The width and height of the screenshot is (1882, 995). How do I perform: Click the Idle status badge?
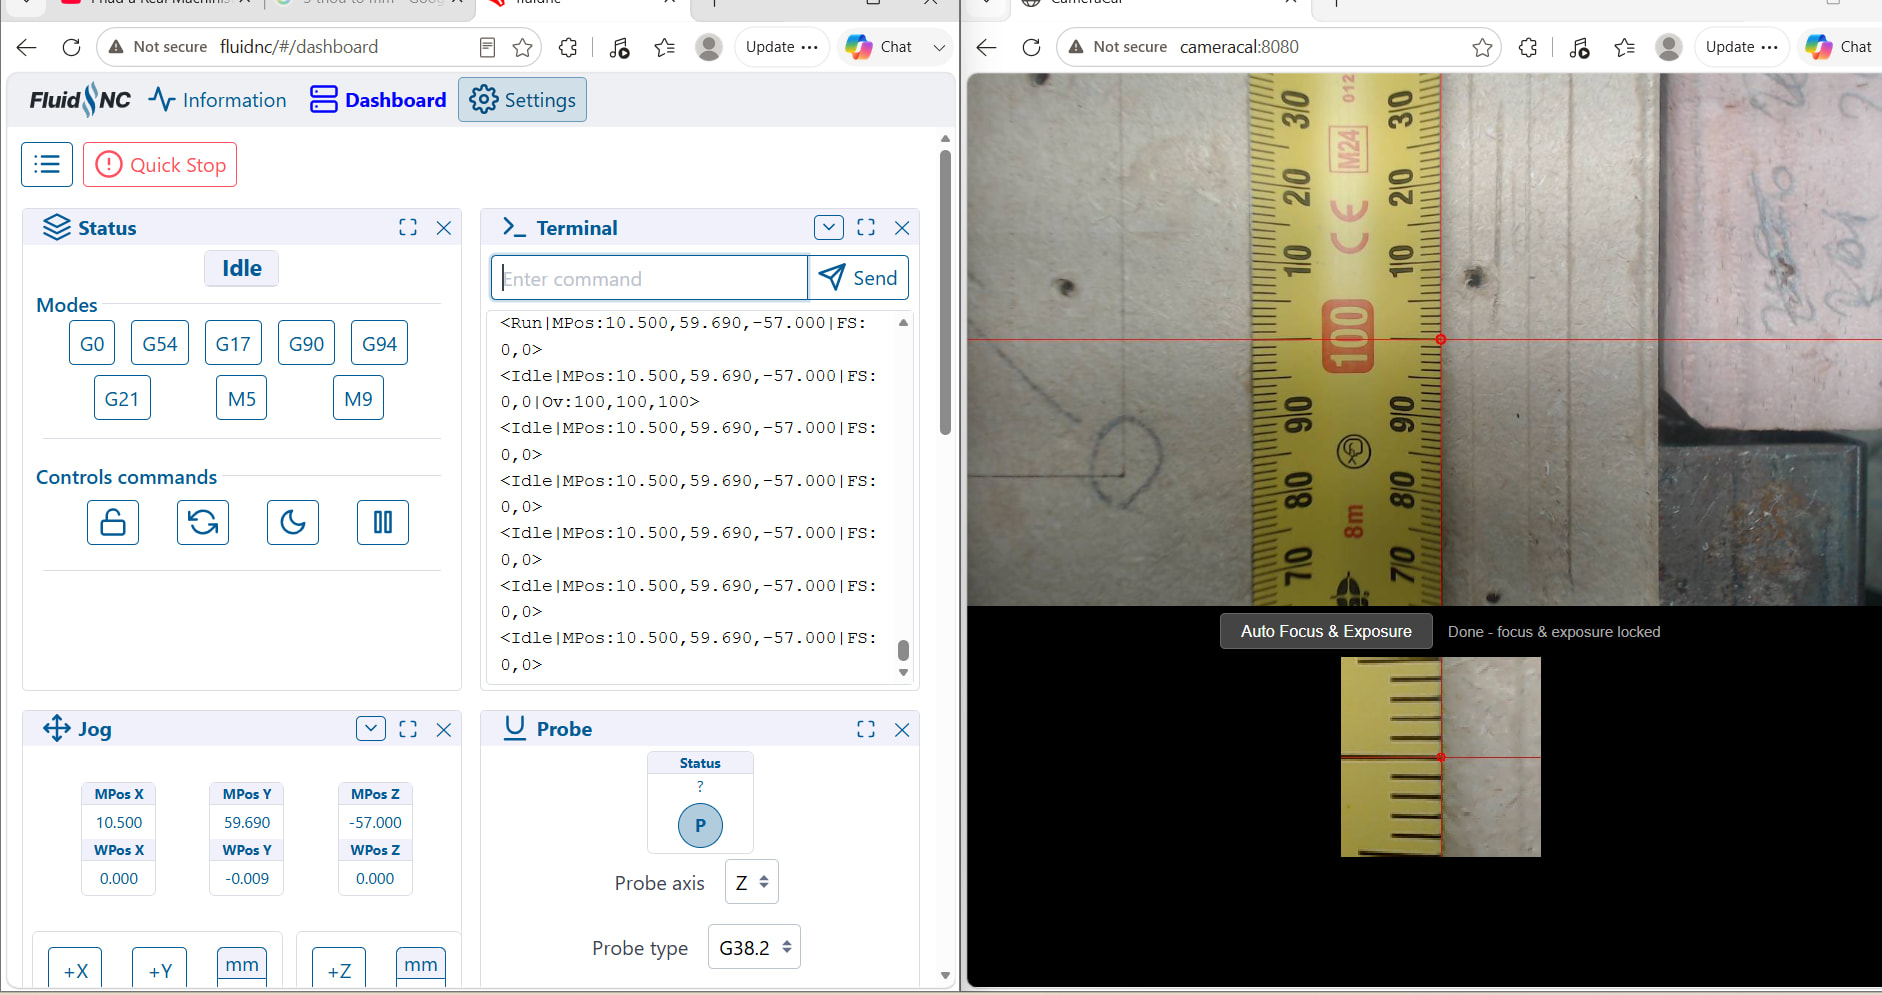242,268
